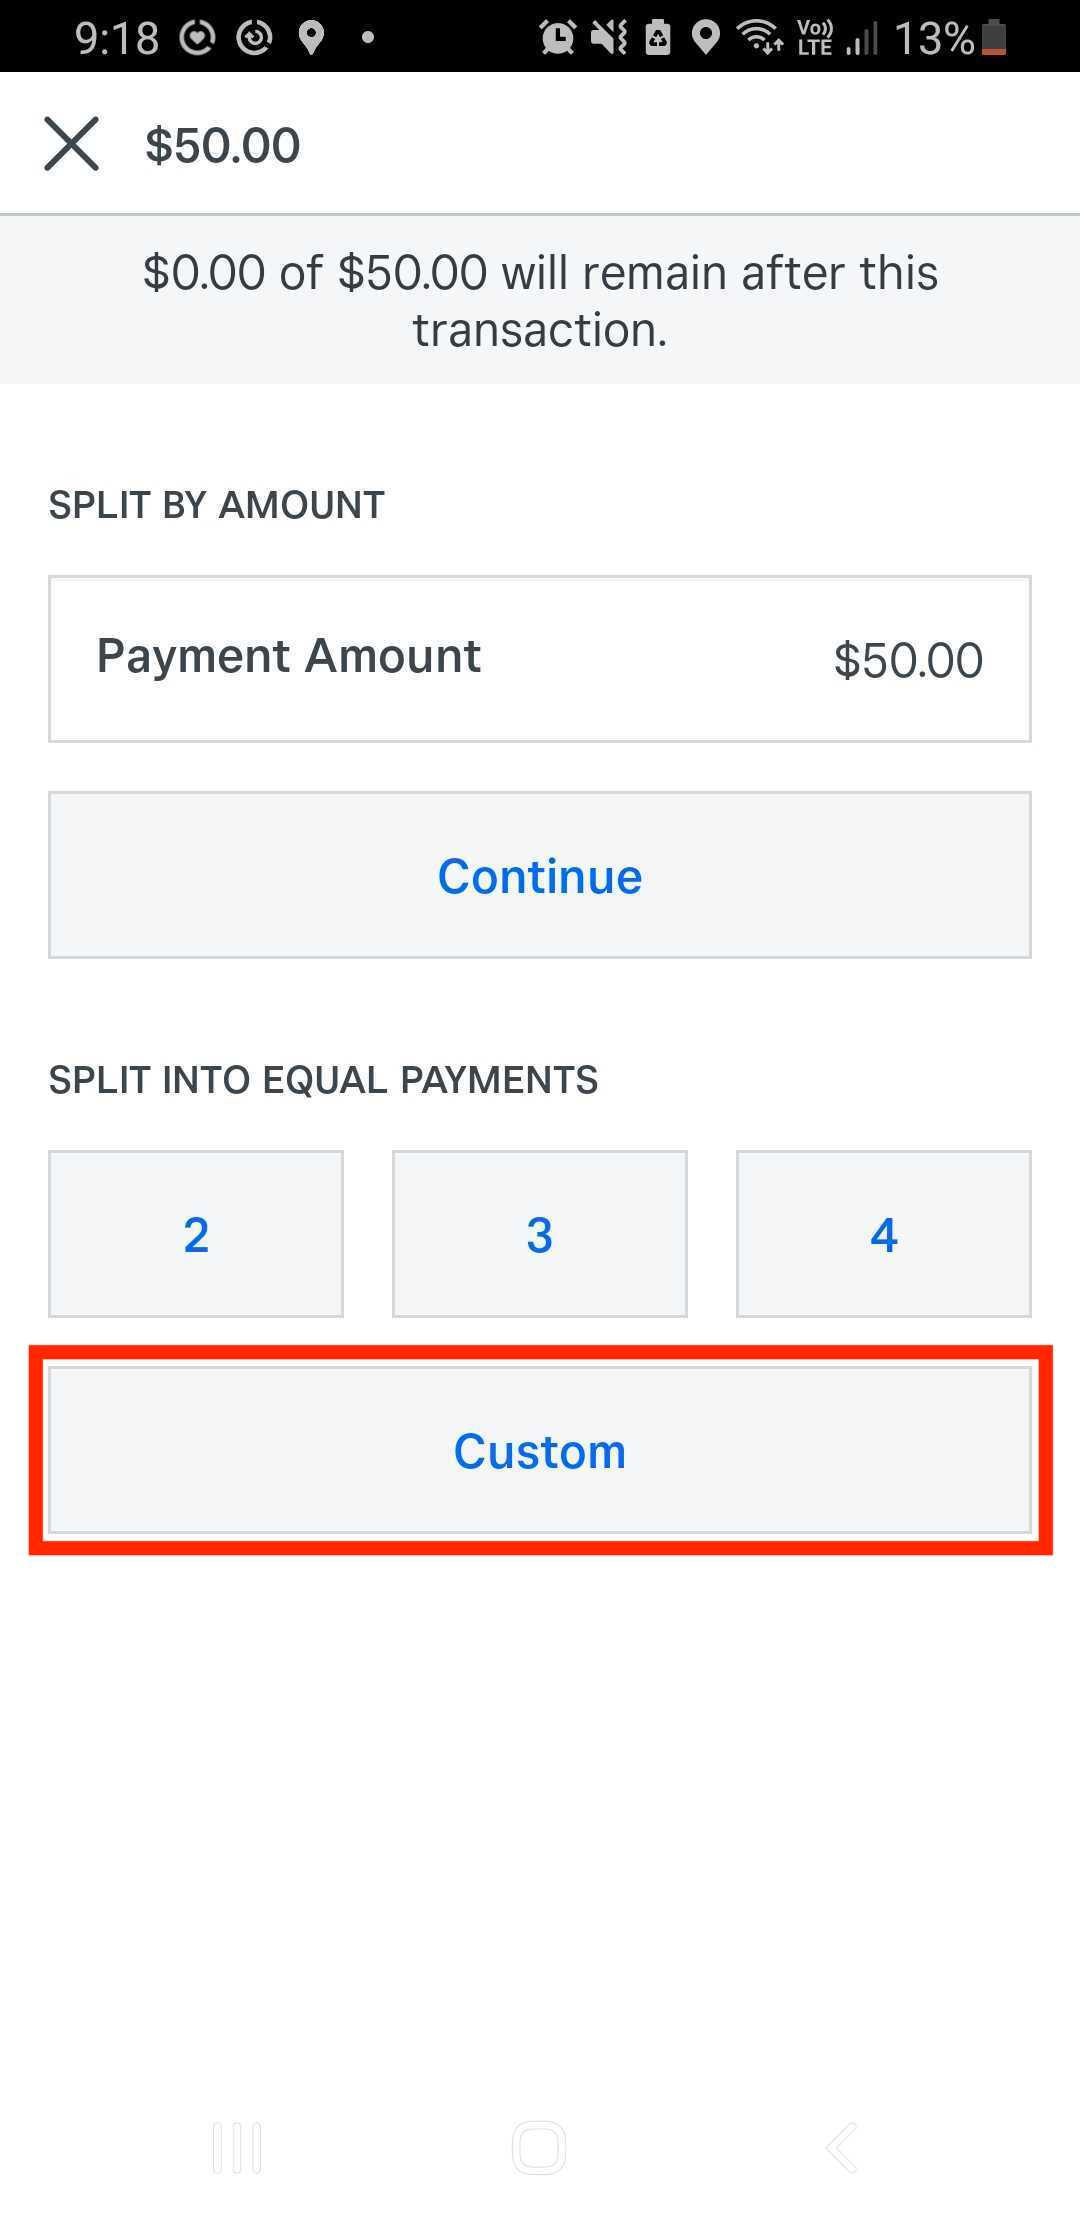Screen dimensions: 1080x2220
Task: Split into 3 equal payments
Action: click(539, 1234)
